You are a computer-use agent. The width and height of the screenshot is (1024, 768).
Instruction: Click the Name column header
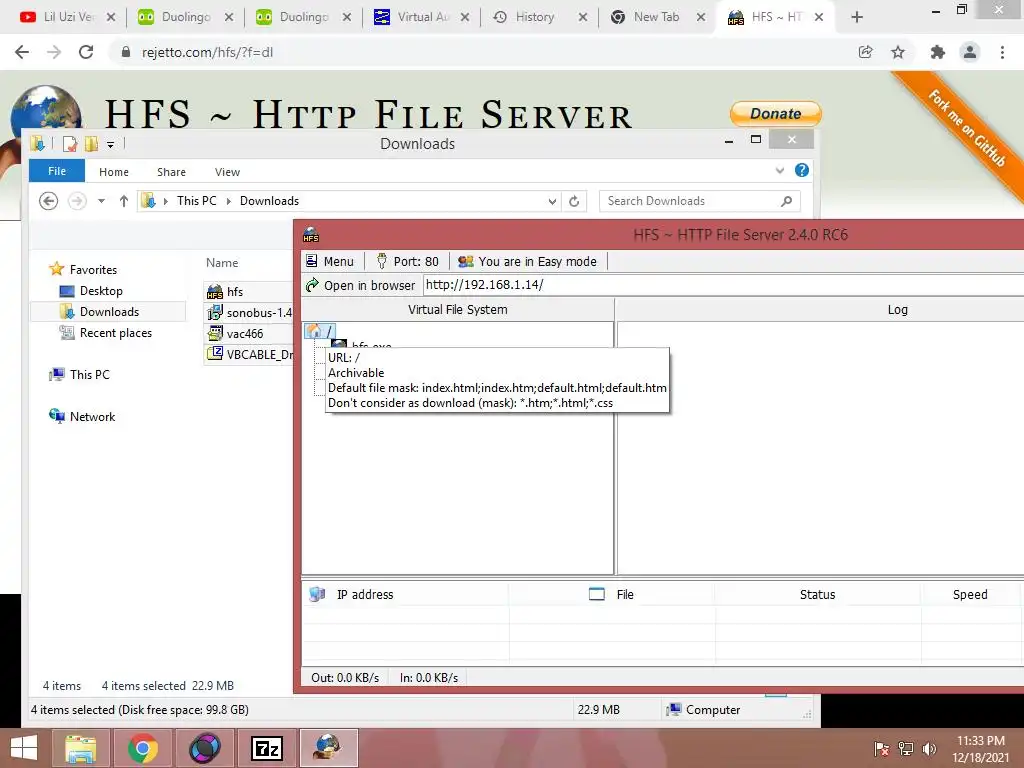(222, 263)
